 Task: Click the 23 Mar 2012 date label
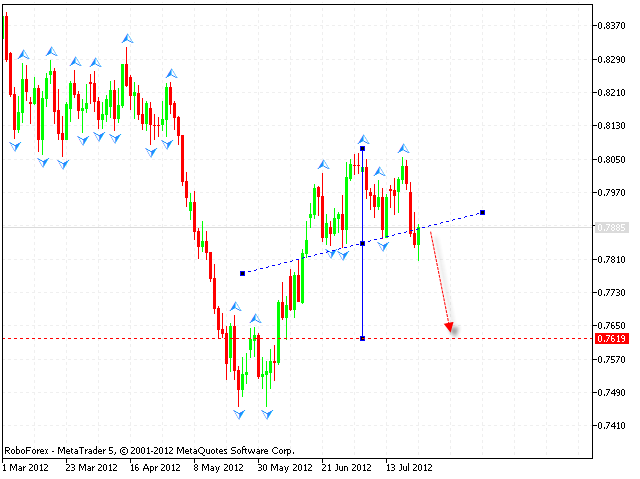coord(91,468)
